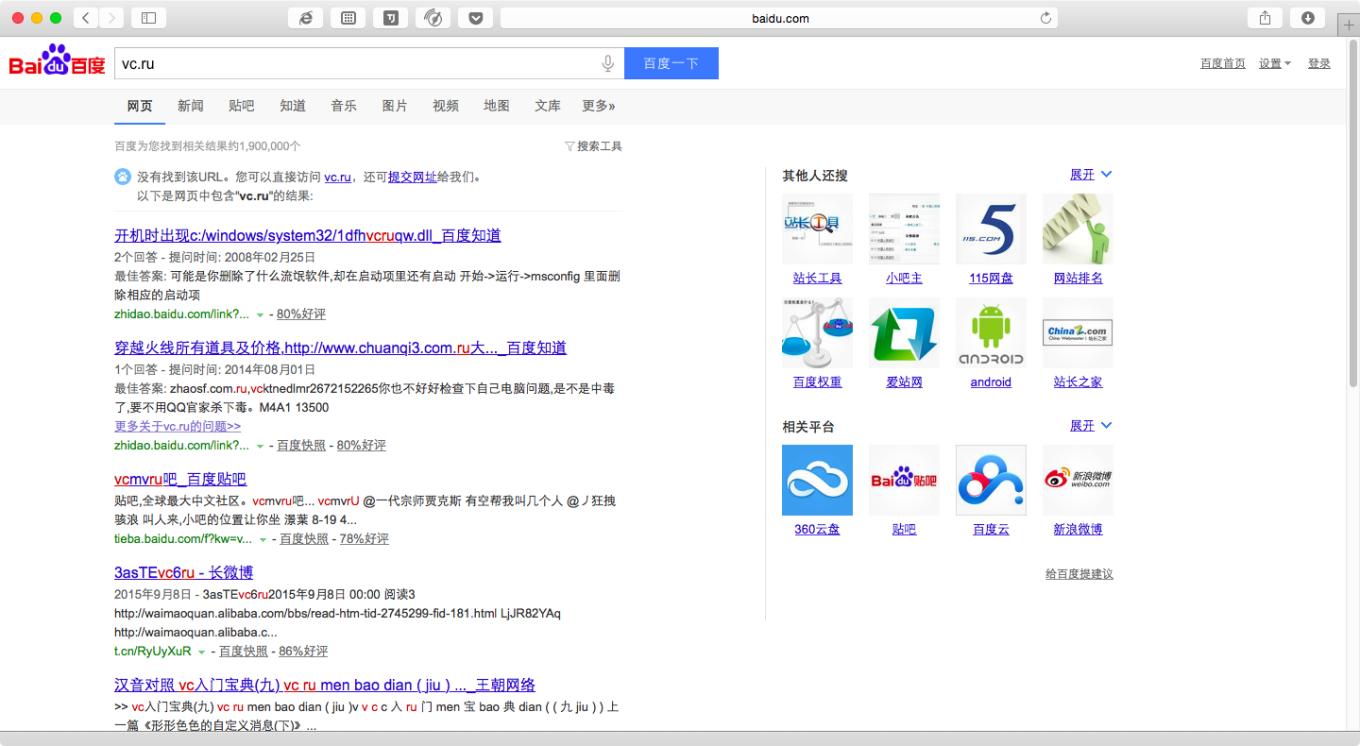
Task: Open result 开机时出现c:/windows/system32 百度知道
Action: tap(308, 236)
